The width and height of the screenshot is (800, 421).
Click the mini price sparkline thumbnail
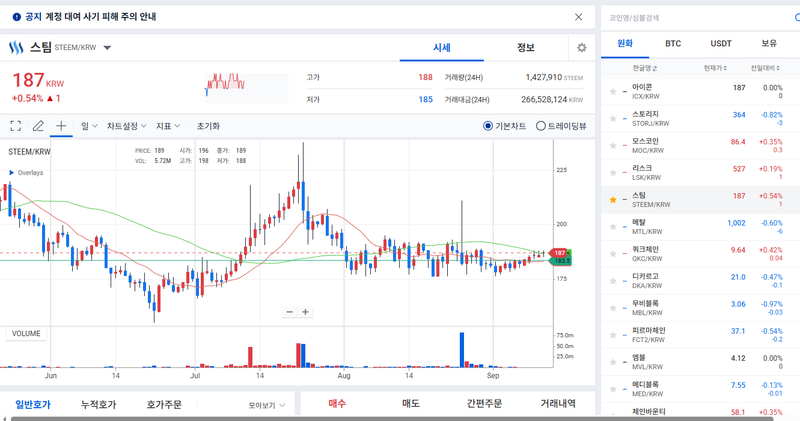[246, 88]
